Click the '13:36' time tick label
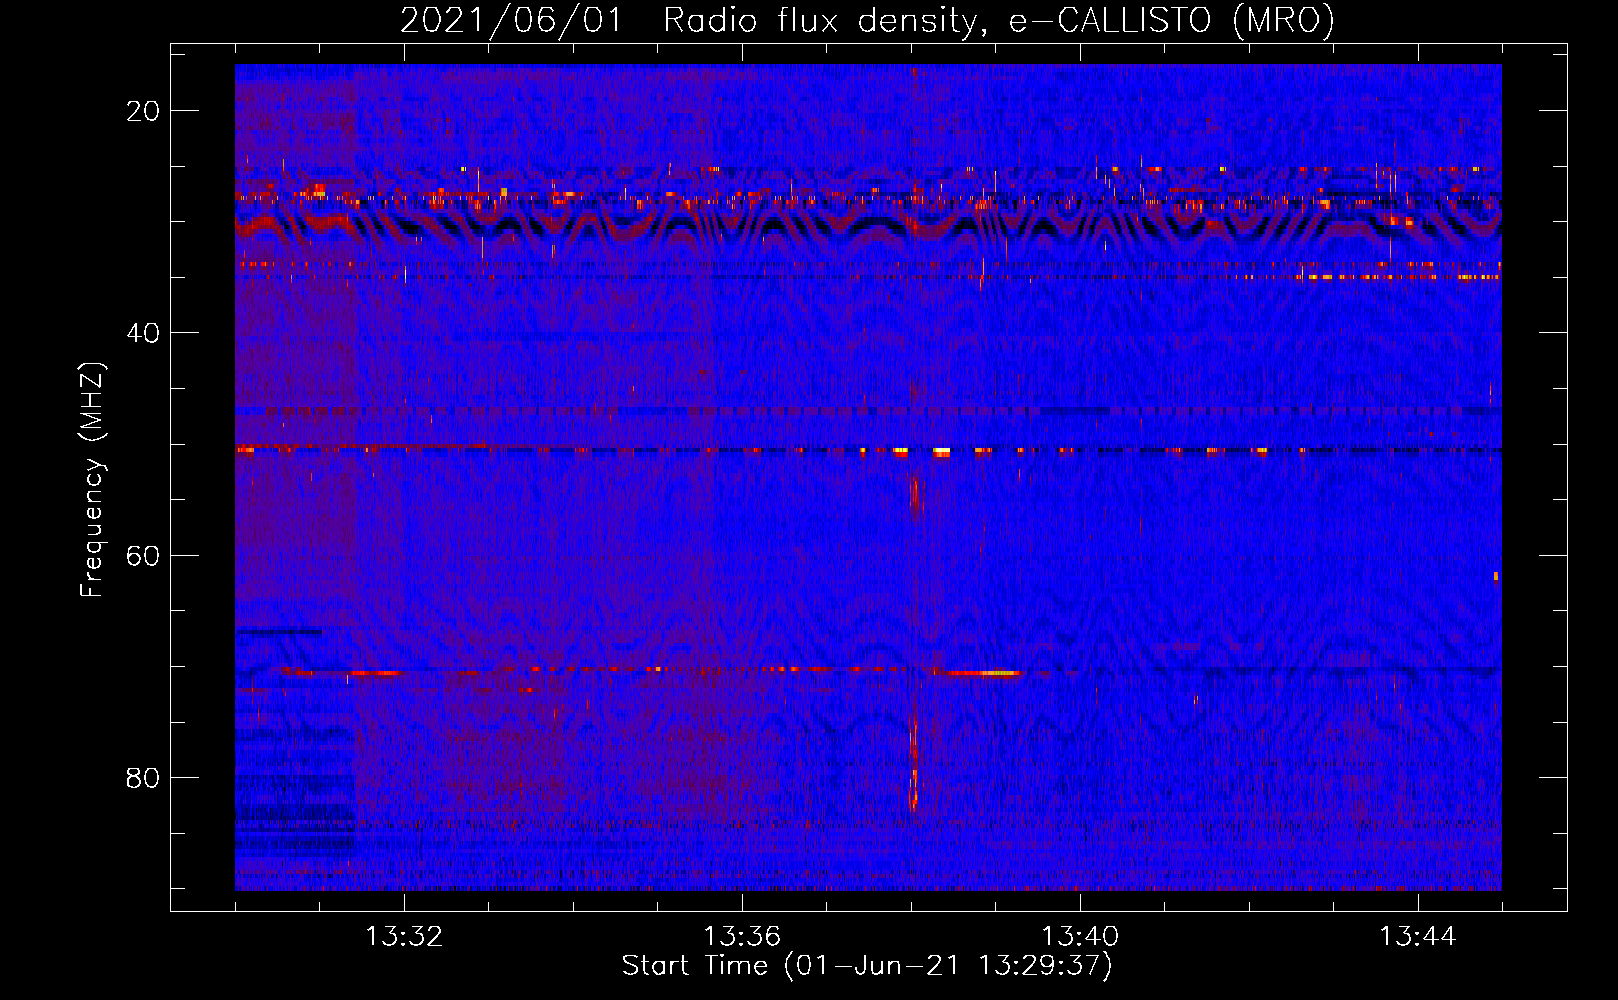 pyautogui.click(x=742, y=937)
